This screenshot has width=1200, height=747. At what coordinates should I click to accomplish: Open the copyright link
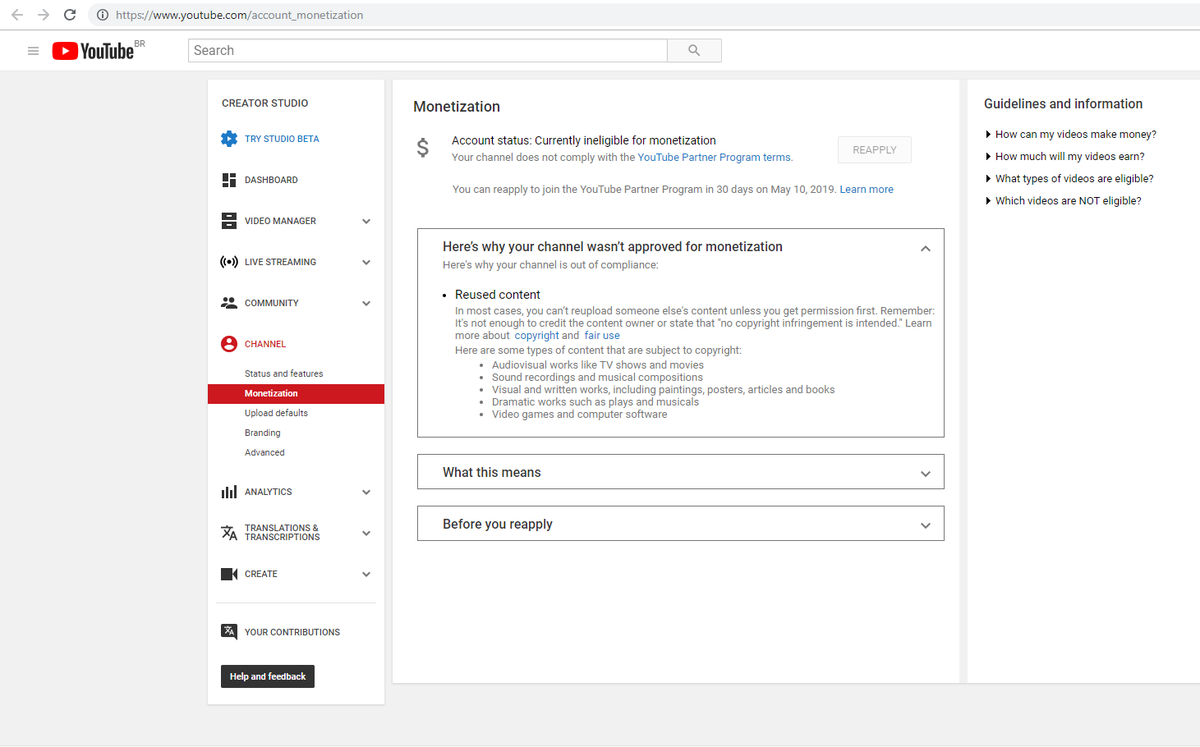point(537,336)
